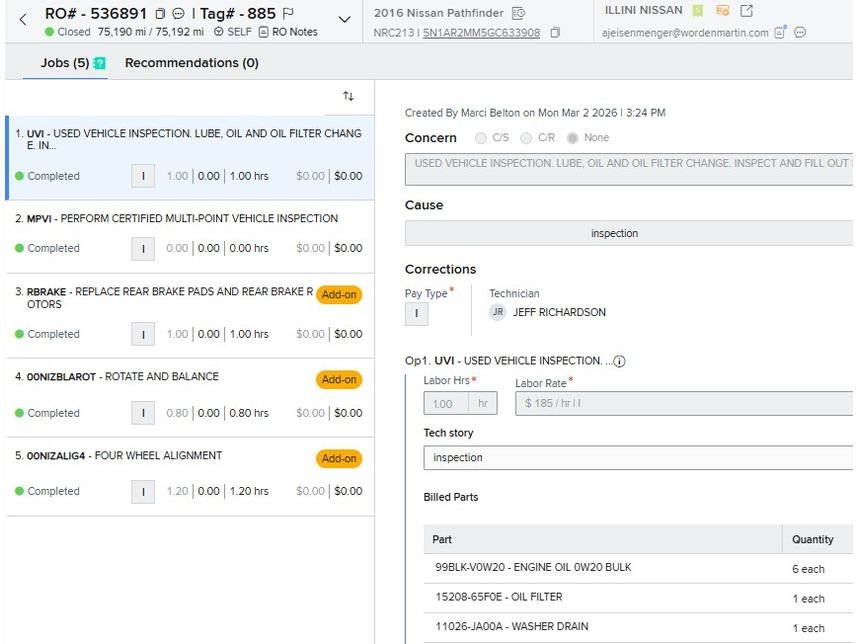Viewport: 859px width, 644px height.
Task: Switch to the Recommendations (0) tab
Action: pos(191,63)
